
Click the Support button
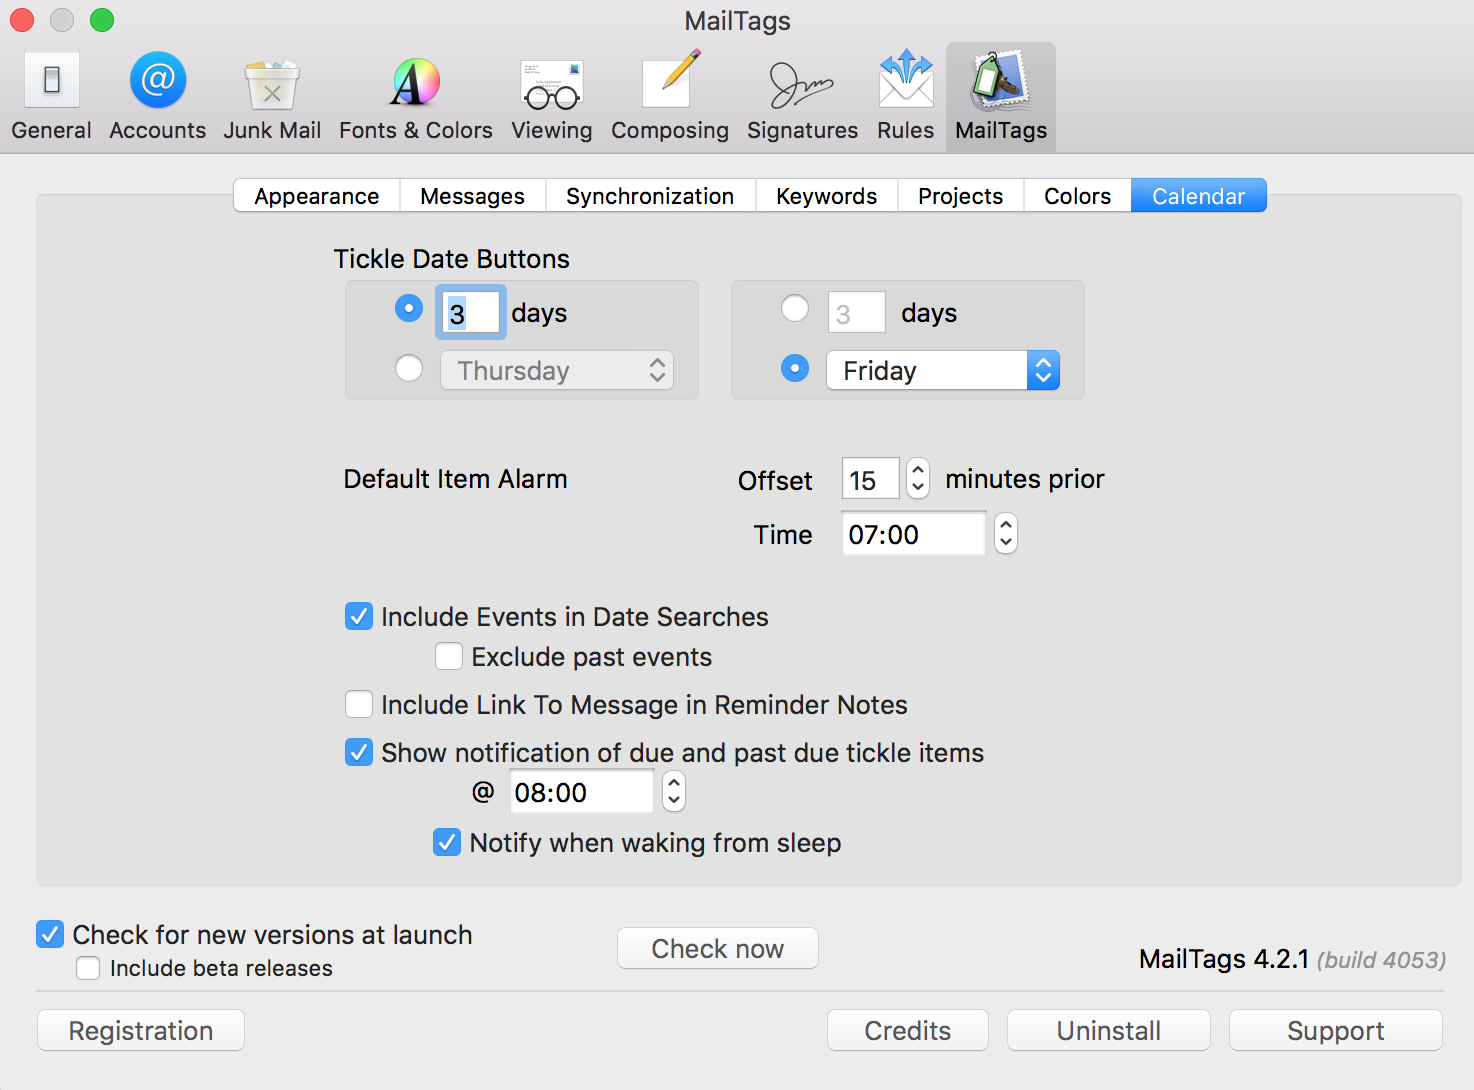1336,1030
